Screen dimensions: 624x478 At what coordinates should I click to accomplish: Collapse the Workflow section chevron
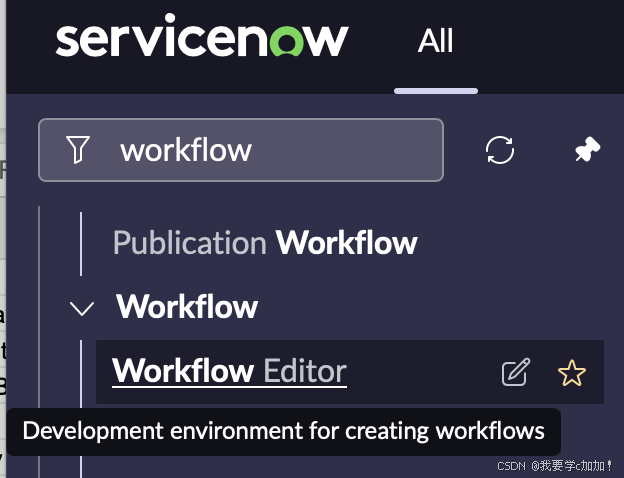tap(82, 308)
